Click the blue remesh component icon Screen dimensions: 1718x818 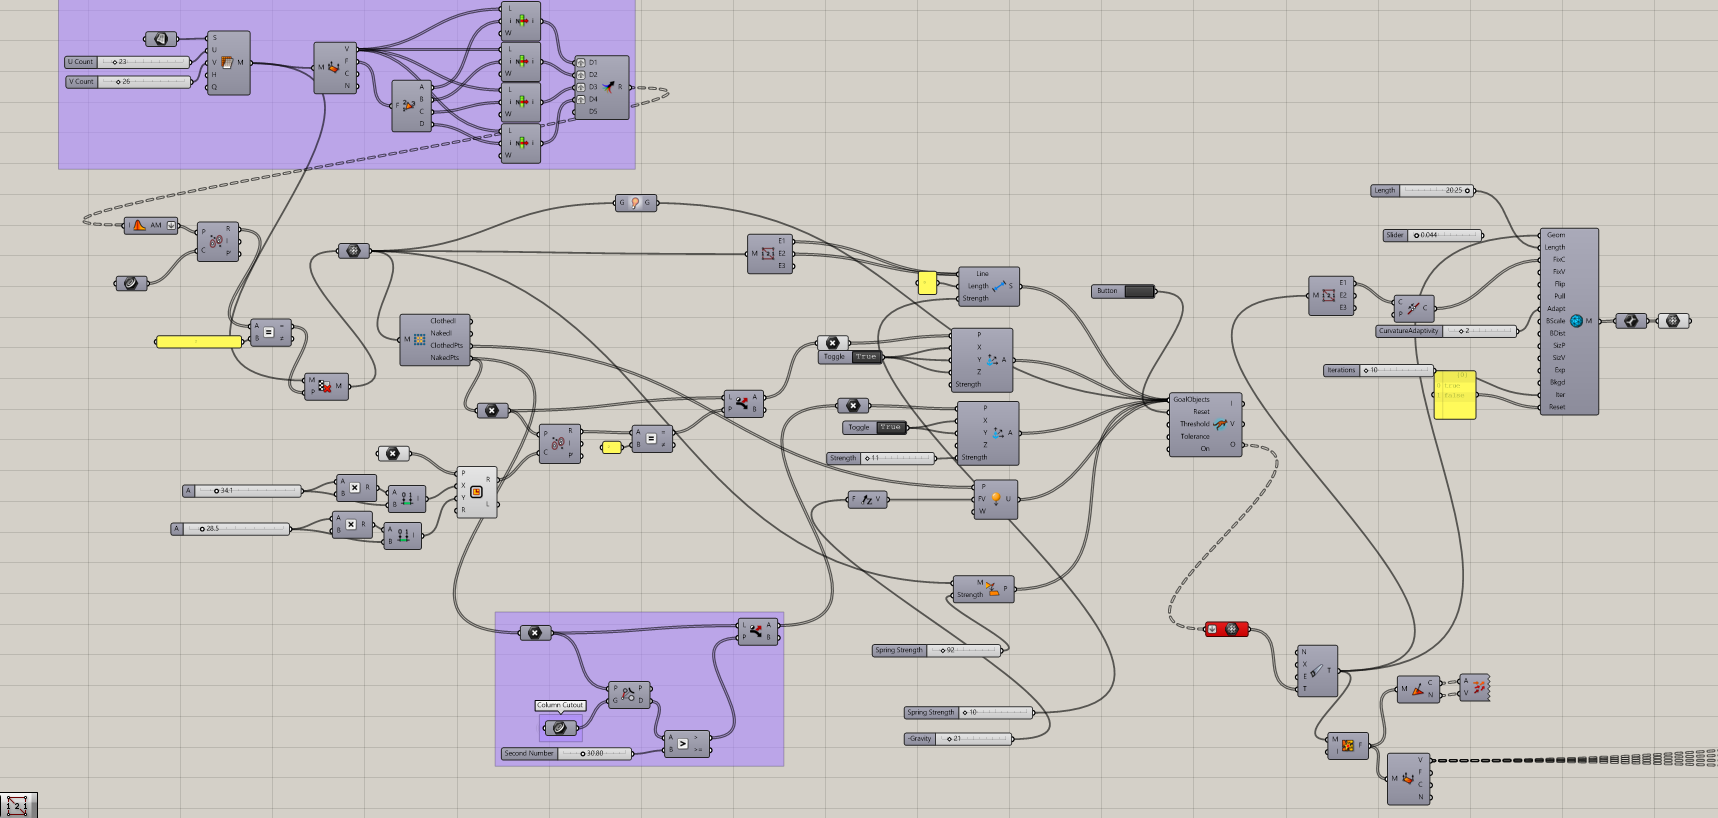pos(1576,321)
